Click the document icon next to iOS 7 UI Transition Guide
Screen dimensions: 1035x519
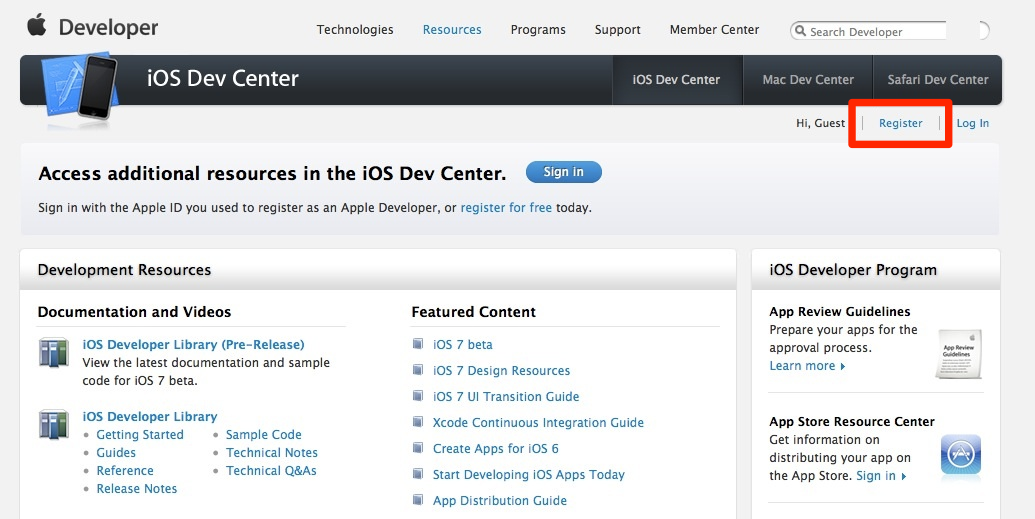click(418, 396)
